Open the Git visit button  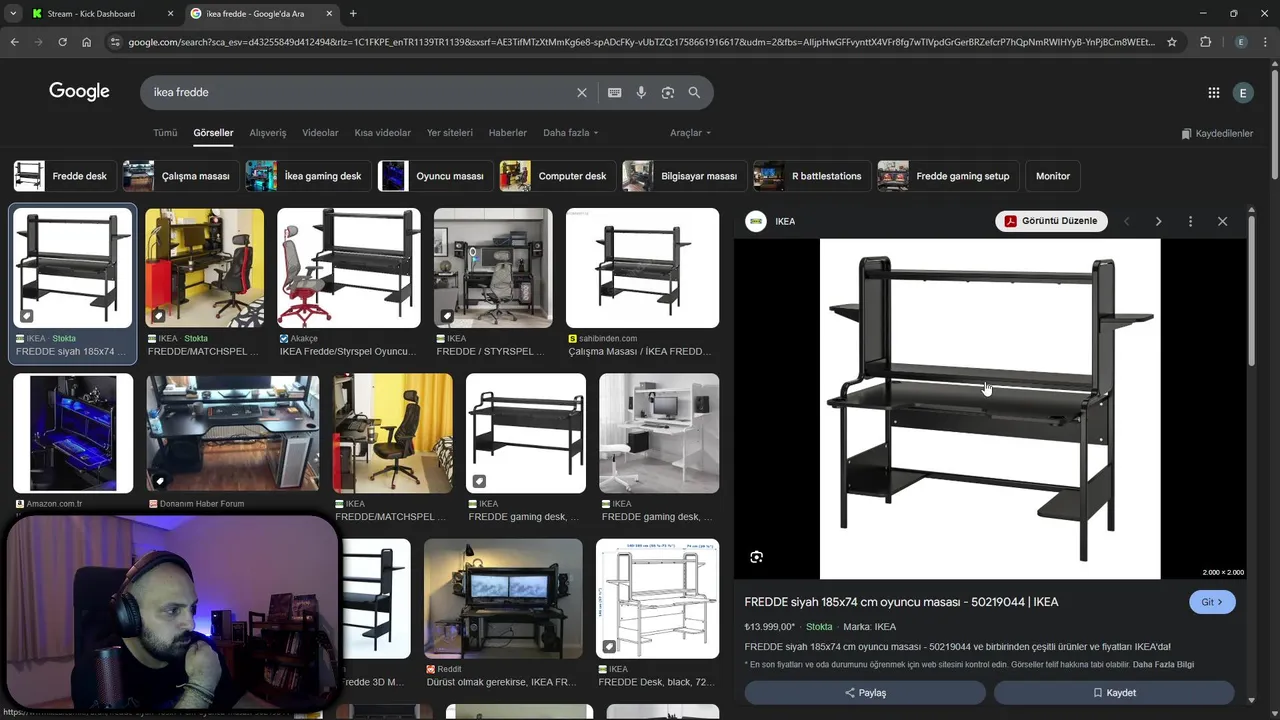pos(1212,602)
